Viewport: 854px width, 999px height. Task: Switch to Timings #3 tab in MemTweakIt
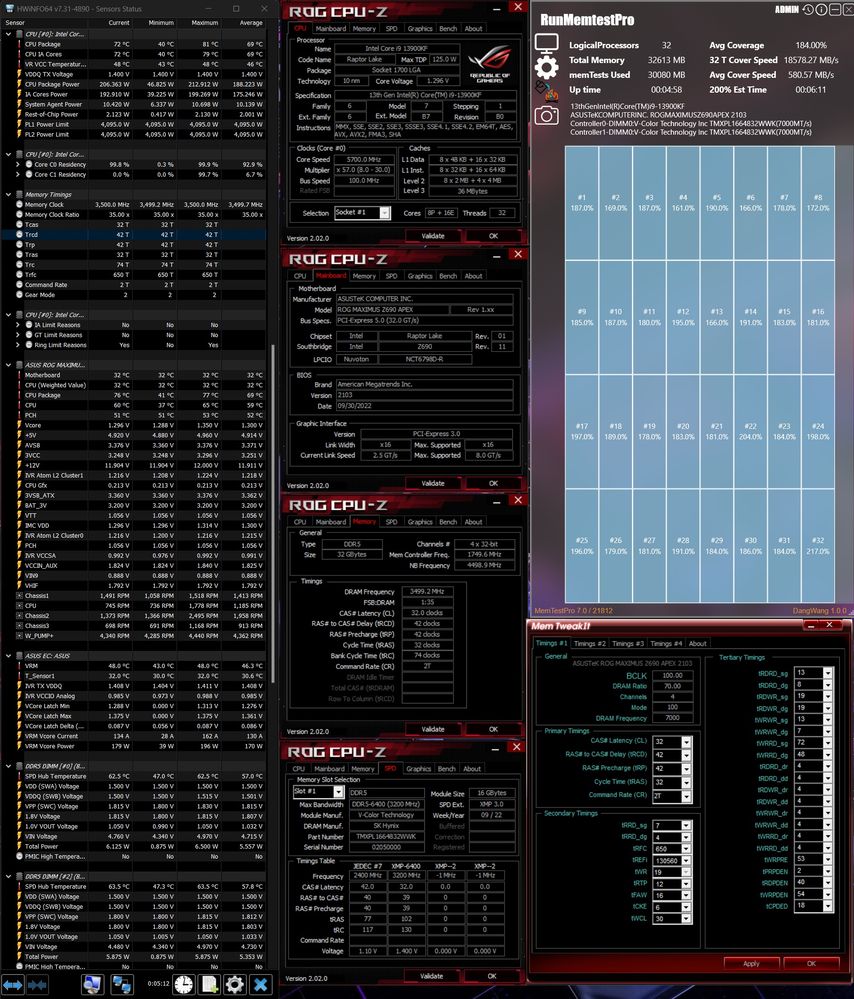(x=628, y=643)
